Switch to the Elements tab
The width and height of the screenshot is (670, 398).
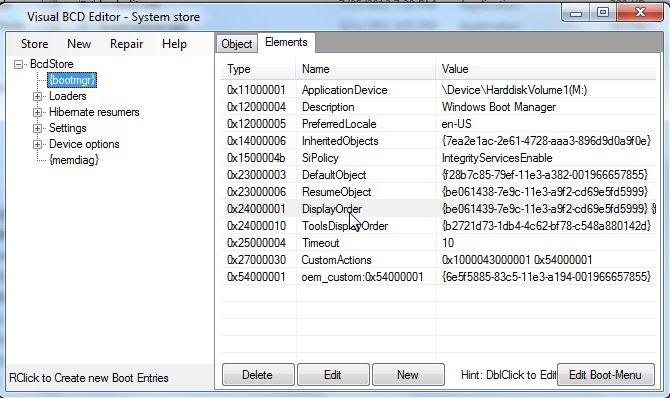coord(286,42)
